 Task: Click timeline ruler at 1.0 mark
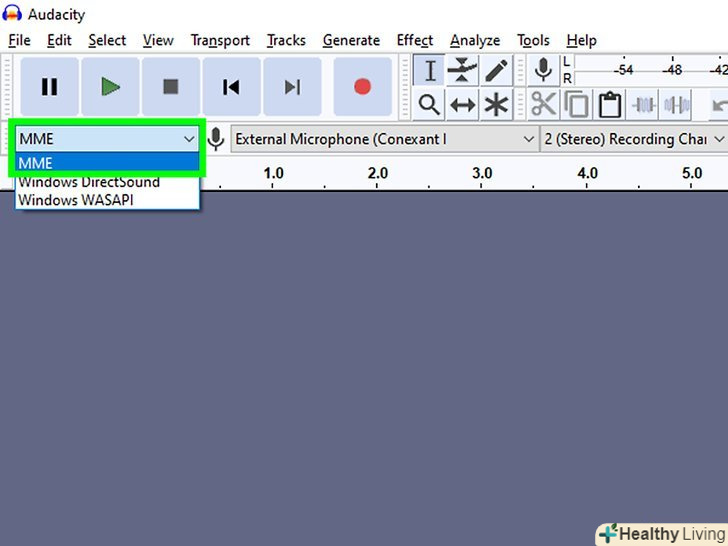[273, 174]
